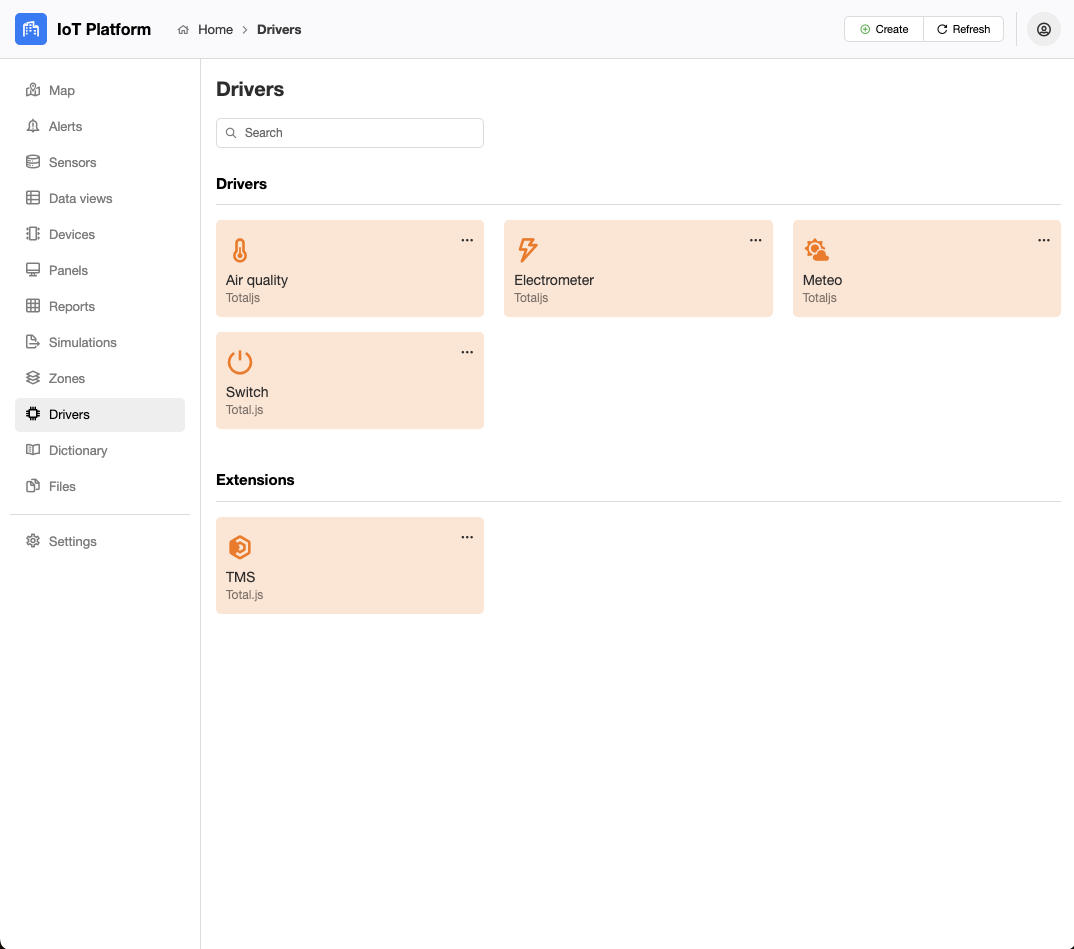Click the IoT Platform logo icon

point(31,29)
